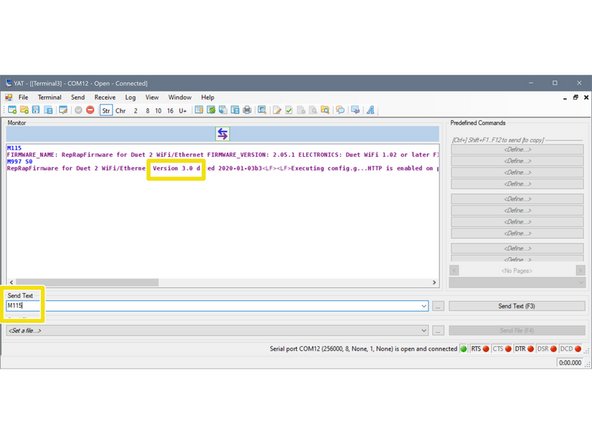Click the serial port COM12 status text

coord(363,349)
